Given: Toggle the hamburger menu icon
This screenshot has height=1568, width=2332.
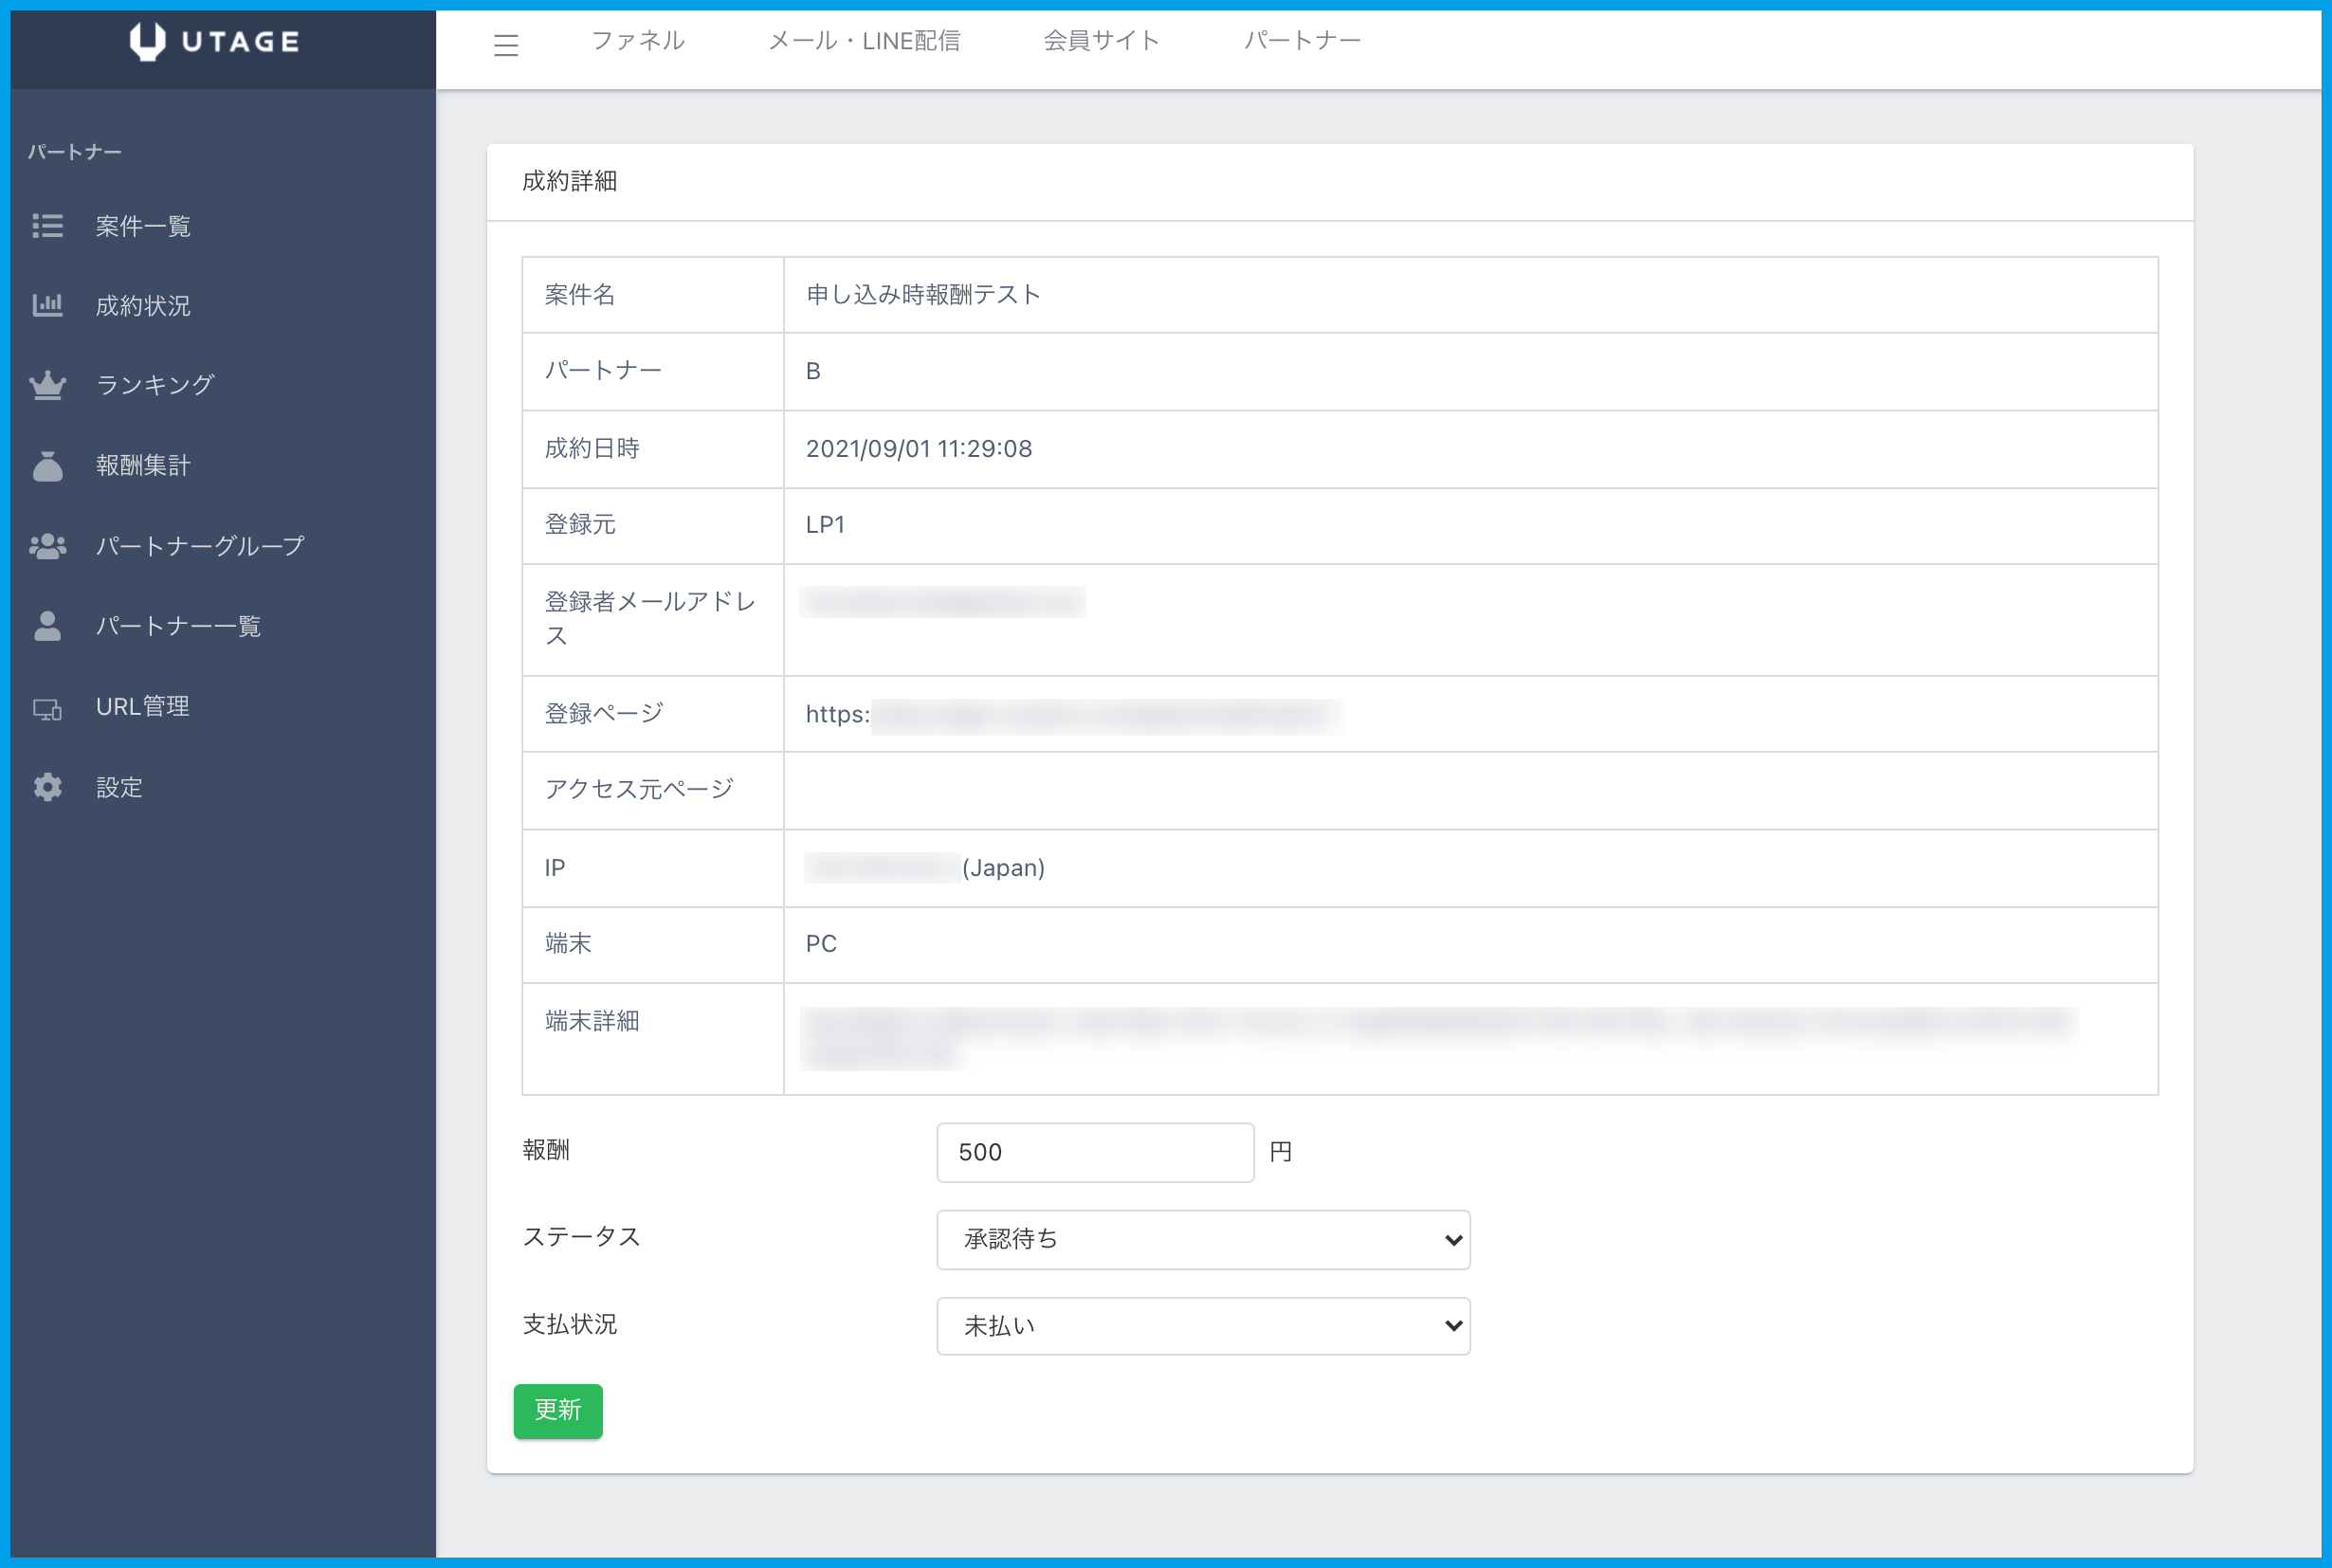Looking at the screenshot, I should click(506, 45).
